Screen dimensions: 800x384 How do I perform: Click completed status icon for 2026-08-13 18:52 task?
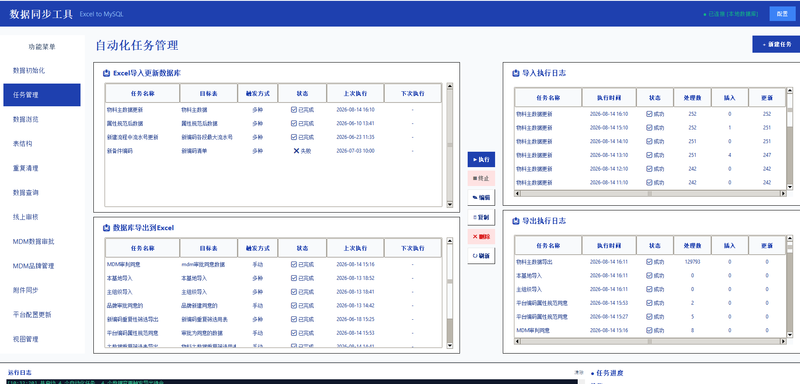(x=293, y=278)
